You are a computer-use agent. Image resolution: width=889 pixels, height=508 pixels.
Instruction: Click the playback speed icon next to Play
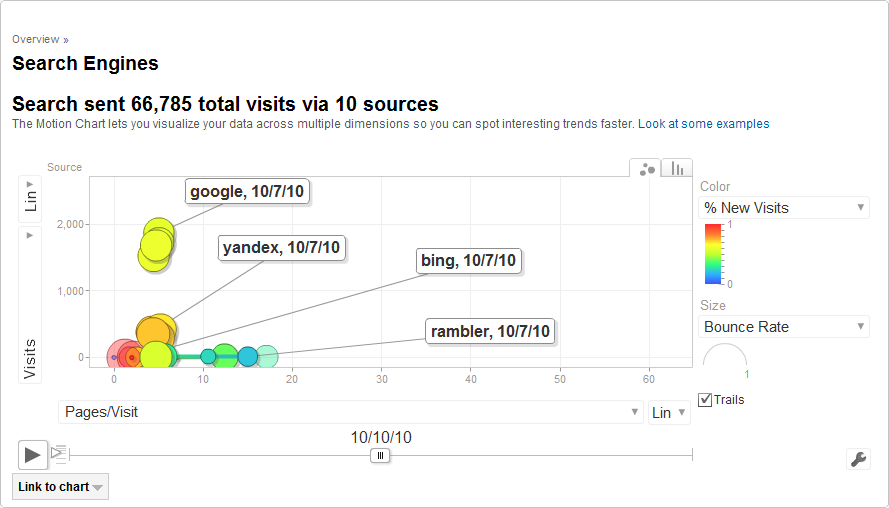click(x=58, y=453)
